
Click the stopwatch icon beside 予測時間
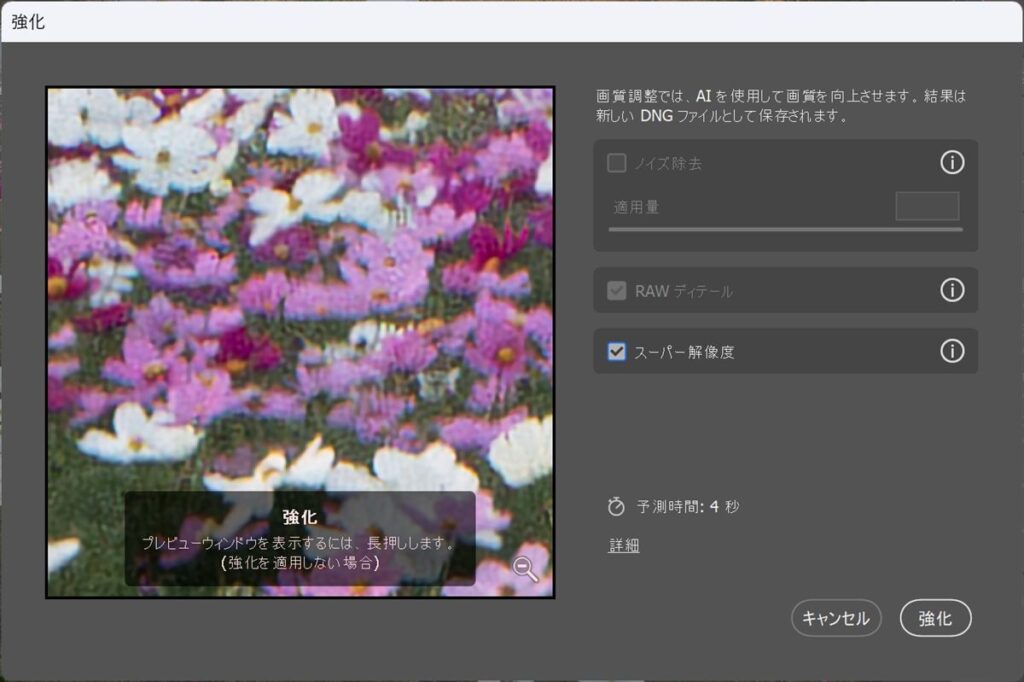click(616, 506)
